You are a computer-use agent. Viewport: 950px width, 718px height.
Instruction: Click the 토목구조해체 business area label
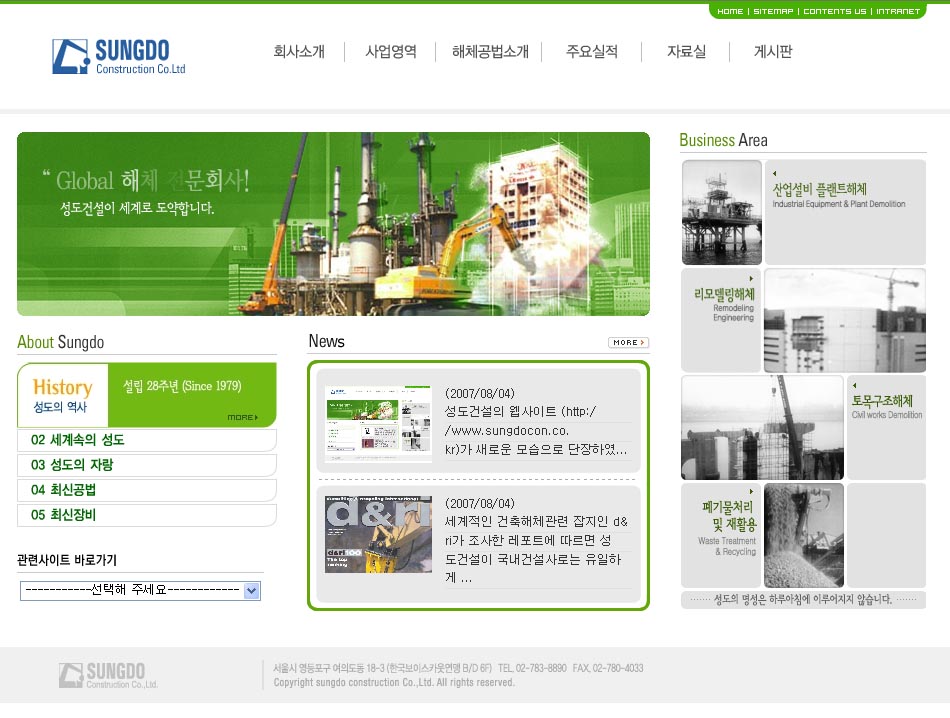coord(886,401)
